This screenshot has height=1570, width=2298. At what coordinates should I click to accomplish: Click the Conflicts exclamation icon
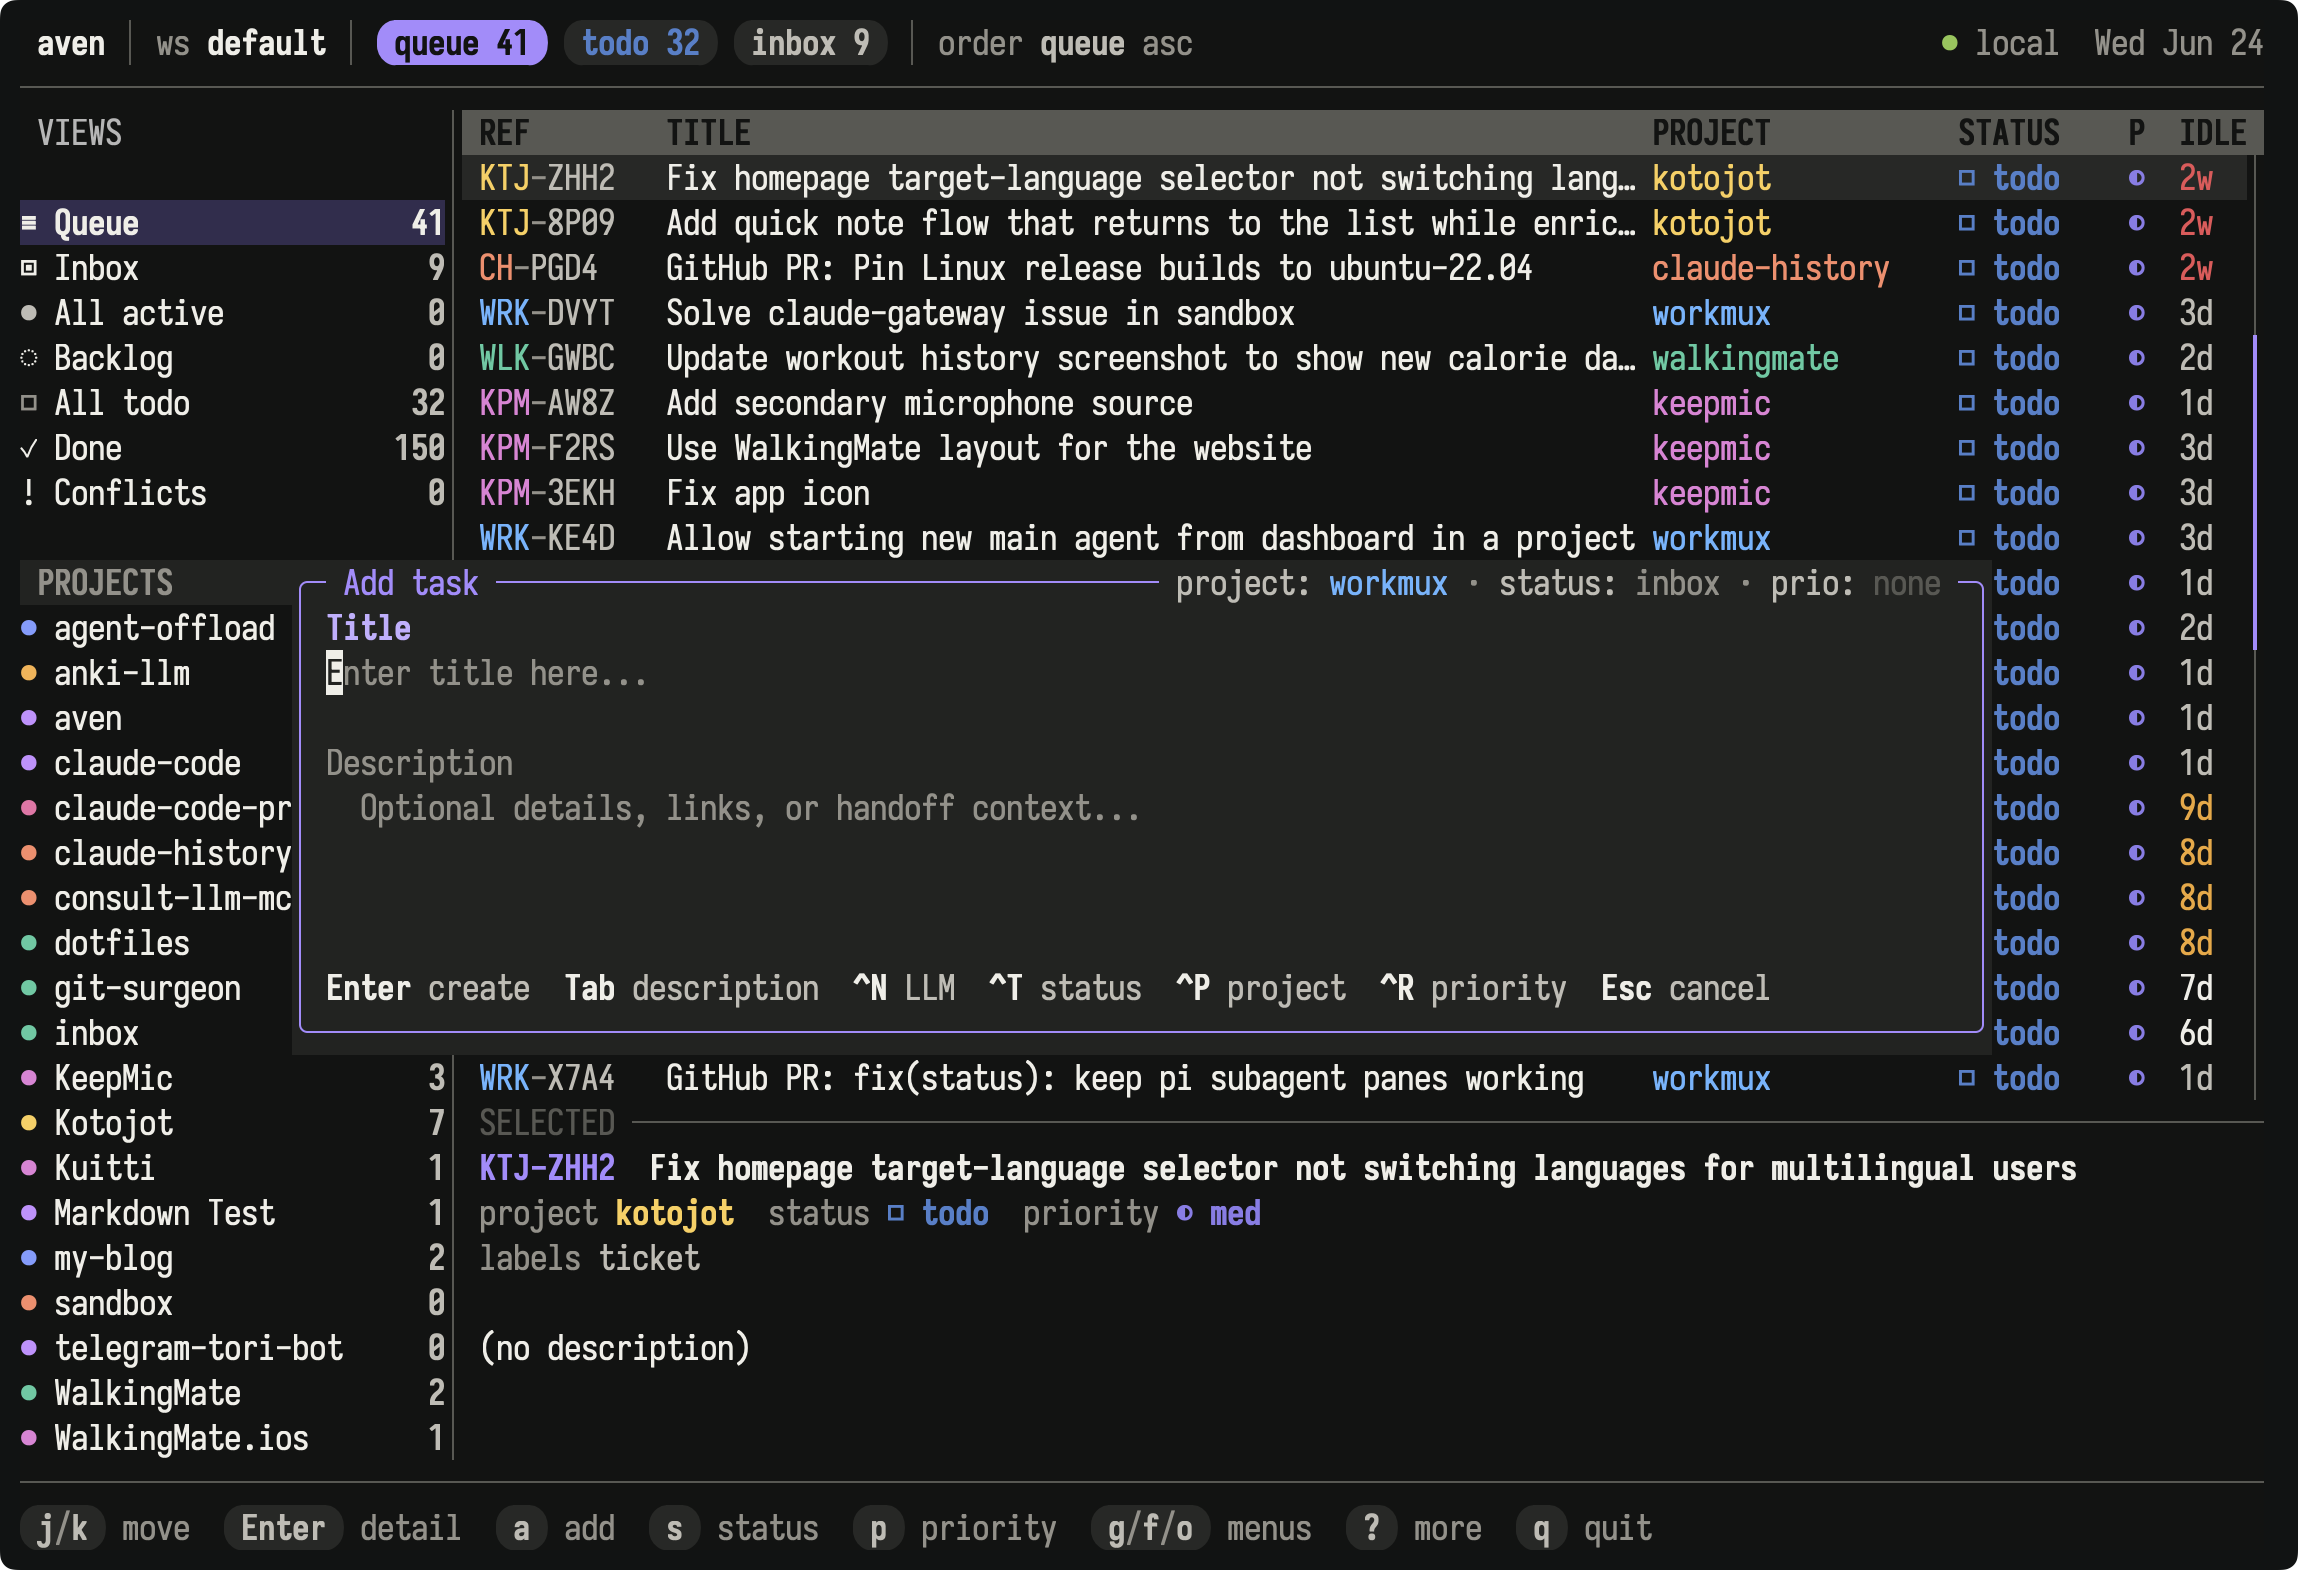tap(29, 493)
